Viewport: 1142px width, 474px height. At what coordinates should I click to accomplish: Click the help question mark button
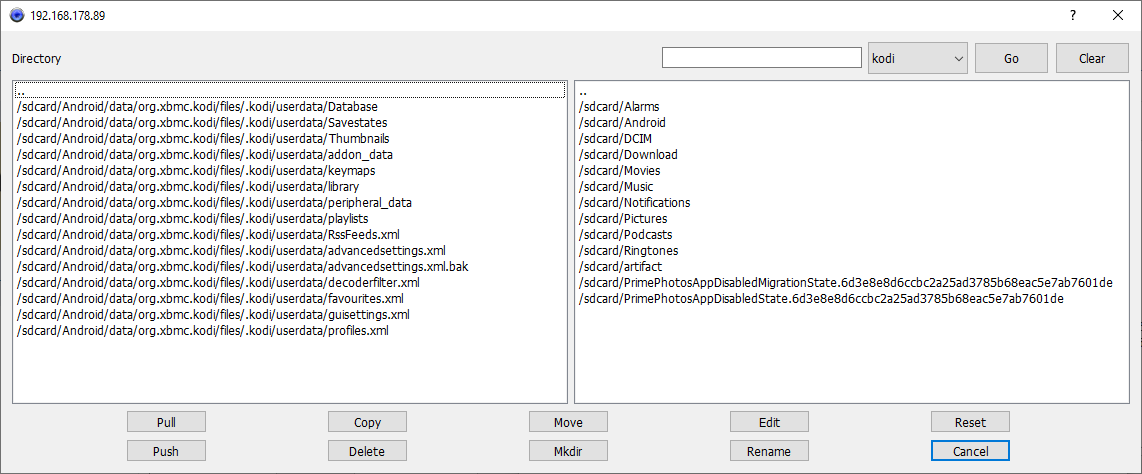1073,15
